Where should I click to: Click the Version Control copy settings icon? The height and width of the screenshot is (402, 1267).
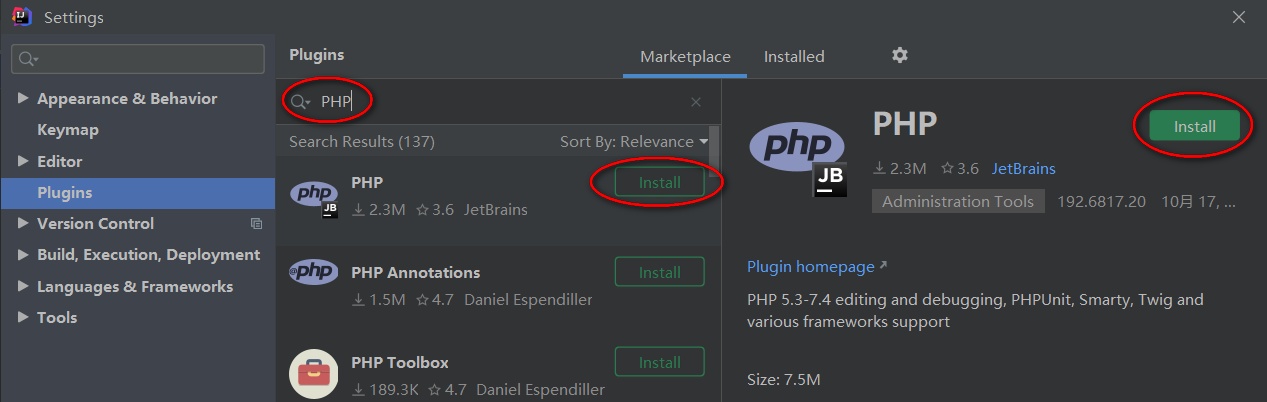[x=257, y=223]
